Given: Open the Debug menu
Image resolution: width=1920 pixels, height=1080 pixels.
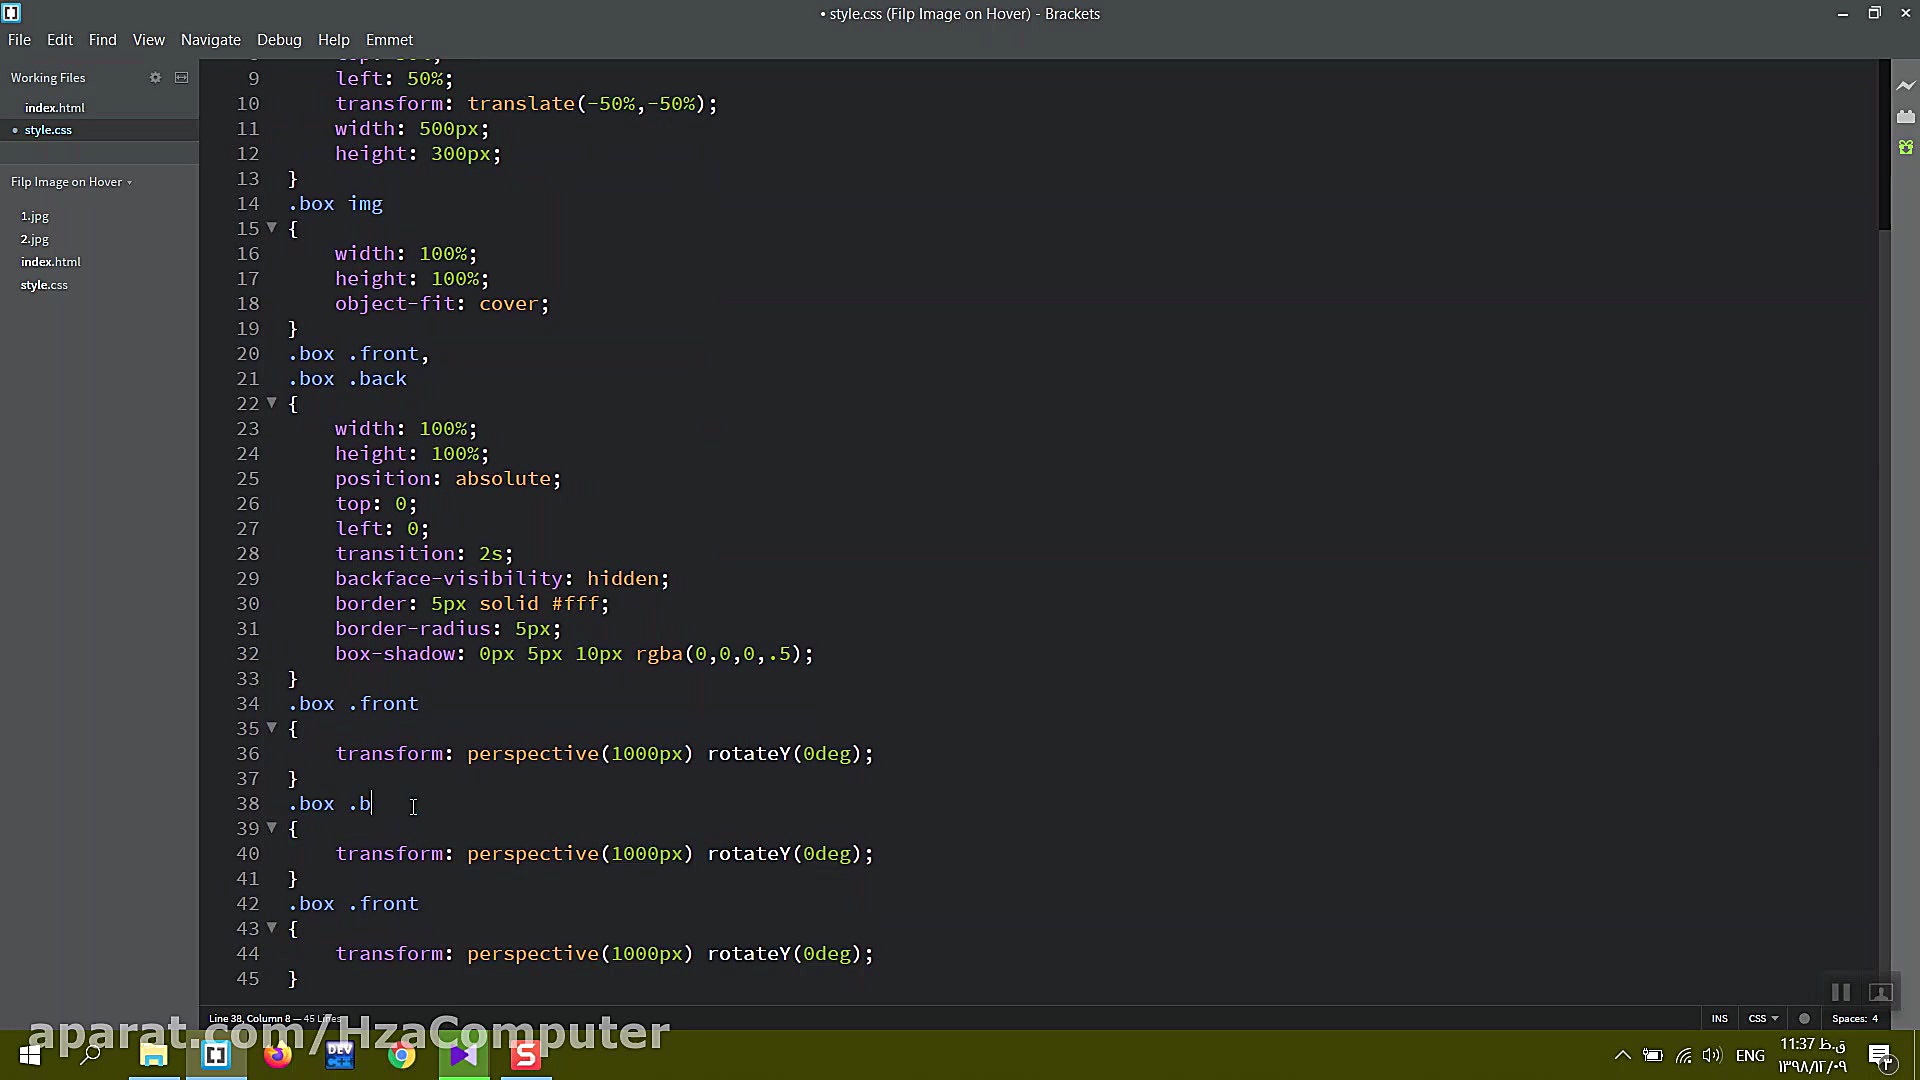Looking at the screenshot, I should (x=279, y=39).
